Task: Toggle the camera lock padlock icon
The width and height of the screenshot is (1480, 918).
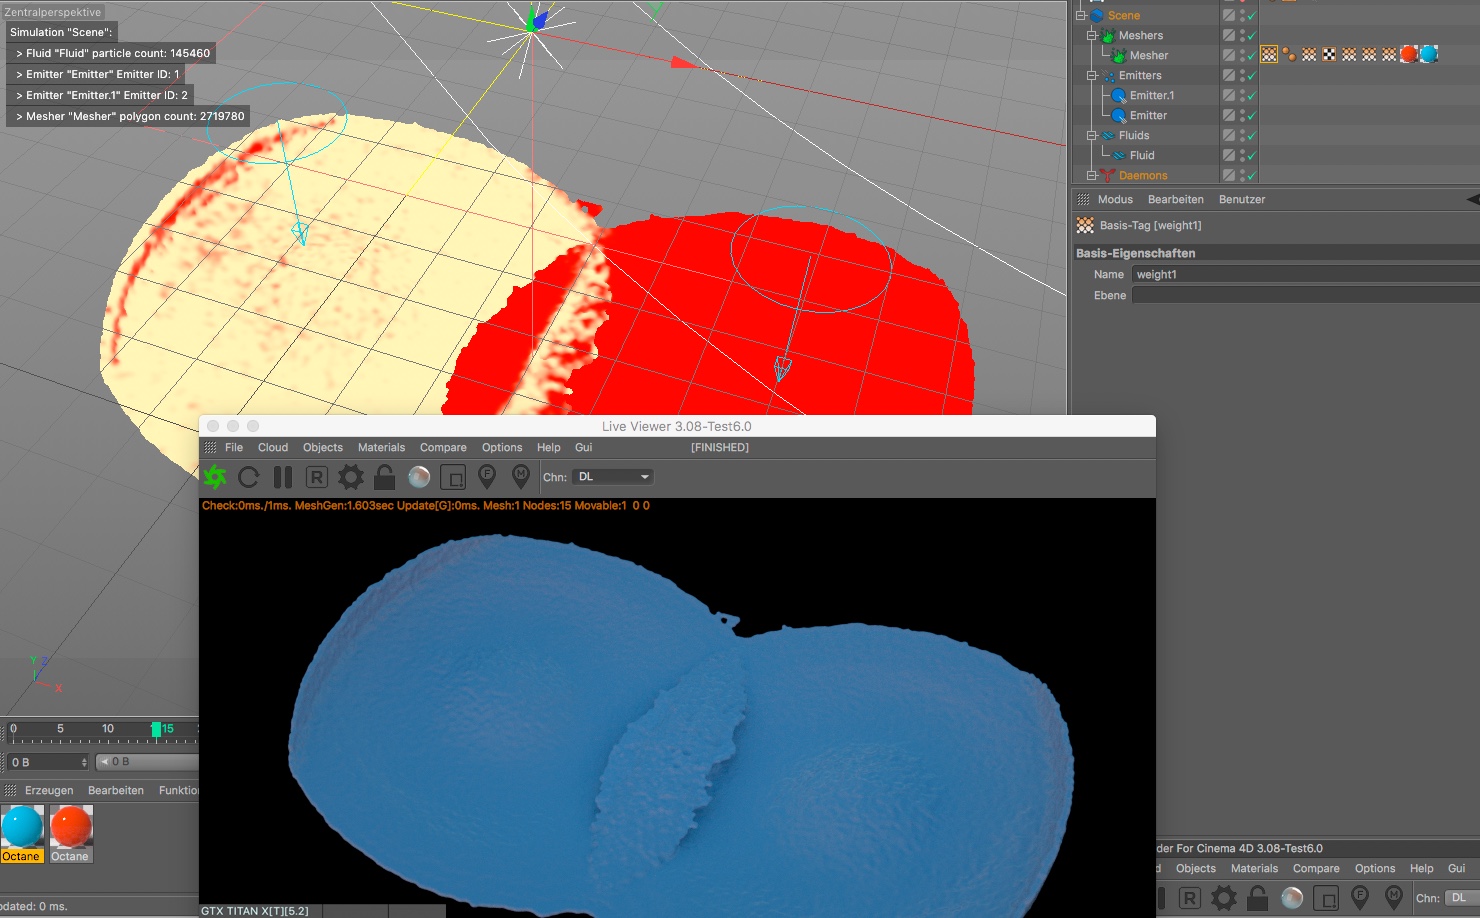Action: click(x=385, y=477)
